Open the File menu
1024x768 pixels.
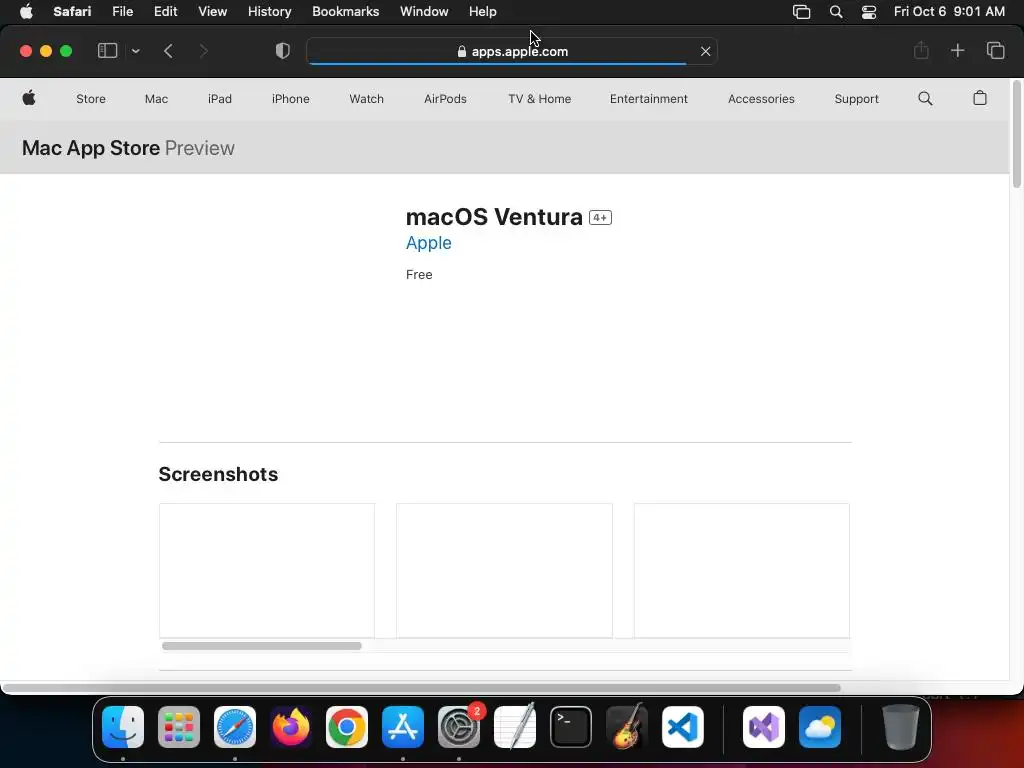point(122,12)
